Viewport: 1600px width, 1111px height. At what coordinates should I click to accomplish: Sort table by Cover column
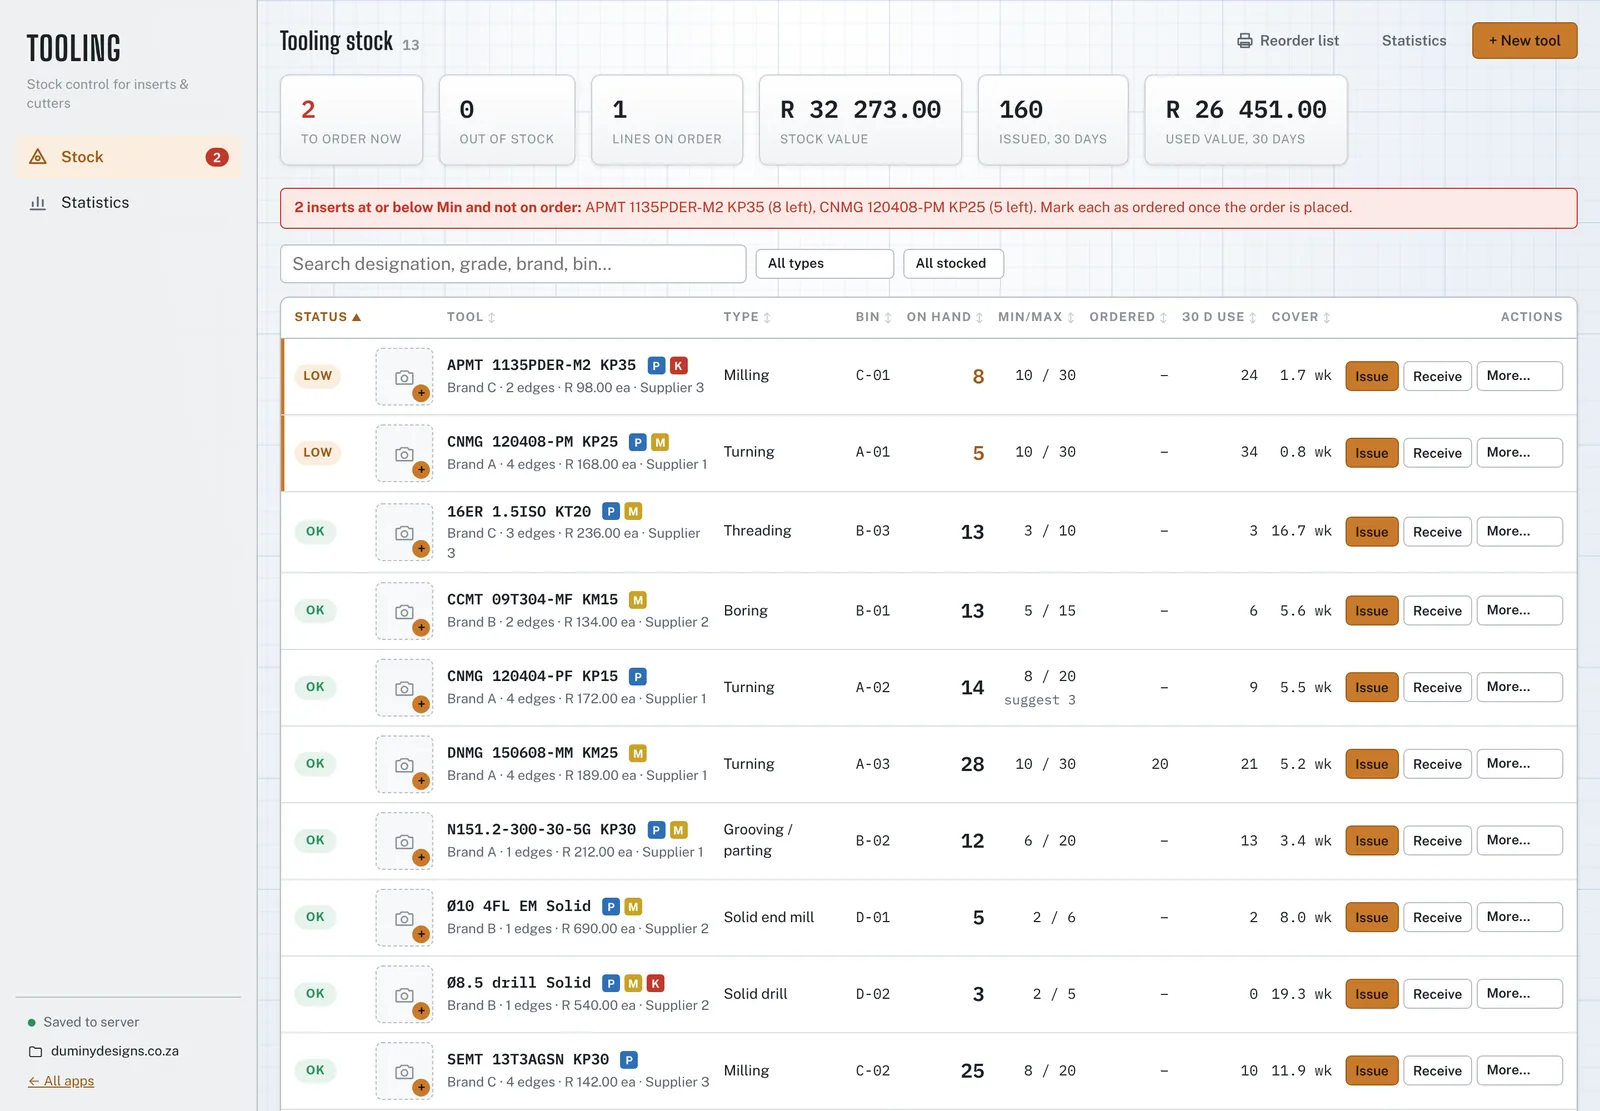[x=1301, y=317]
